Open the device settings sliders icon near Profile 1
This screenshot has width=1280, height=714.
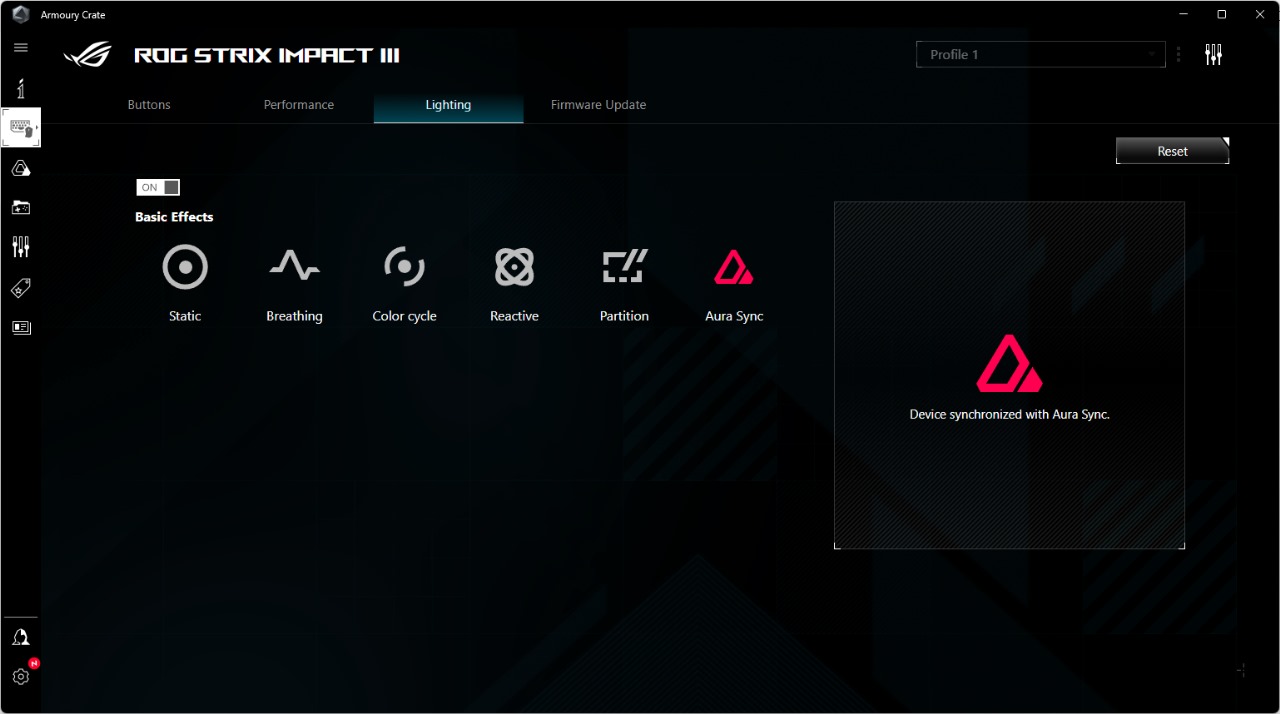point(1213,54)
